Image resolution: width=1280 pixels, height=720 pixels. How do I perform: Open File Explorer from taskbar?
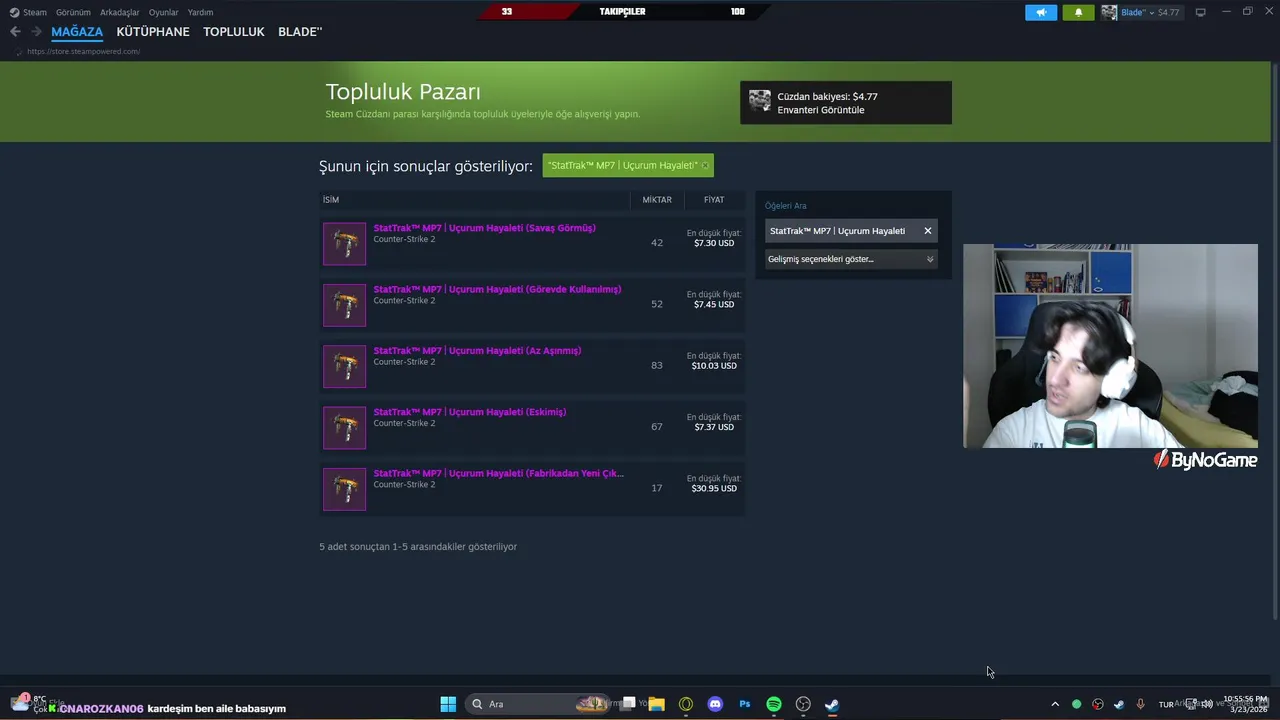pyautogui.click(x=657, y=704)
